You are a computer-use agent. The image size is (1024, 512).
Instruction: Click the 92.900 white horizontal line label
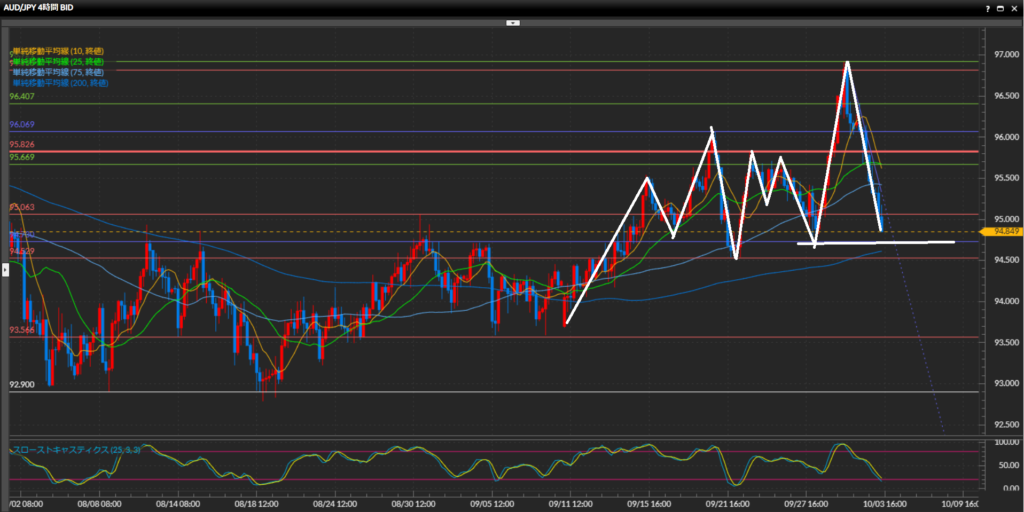(x=23, y=384)
